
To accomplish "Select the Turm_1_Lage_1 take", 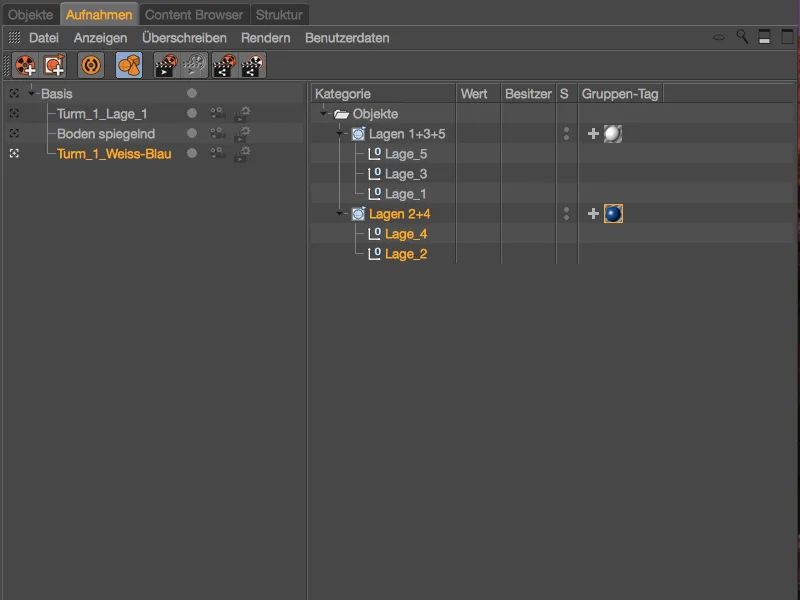I will [102, 114].
